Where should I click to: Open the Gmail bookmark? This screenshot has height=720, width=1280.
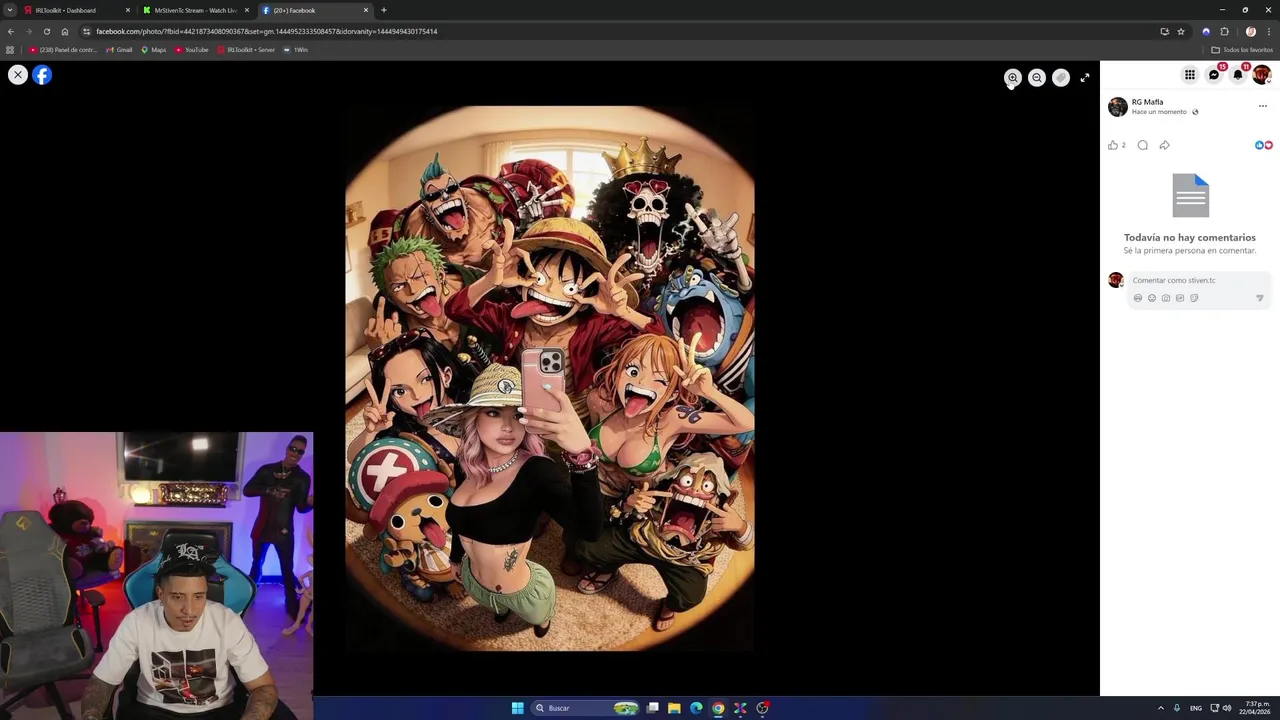119,49
